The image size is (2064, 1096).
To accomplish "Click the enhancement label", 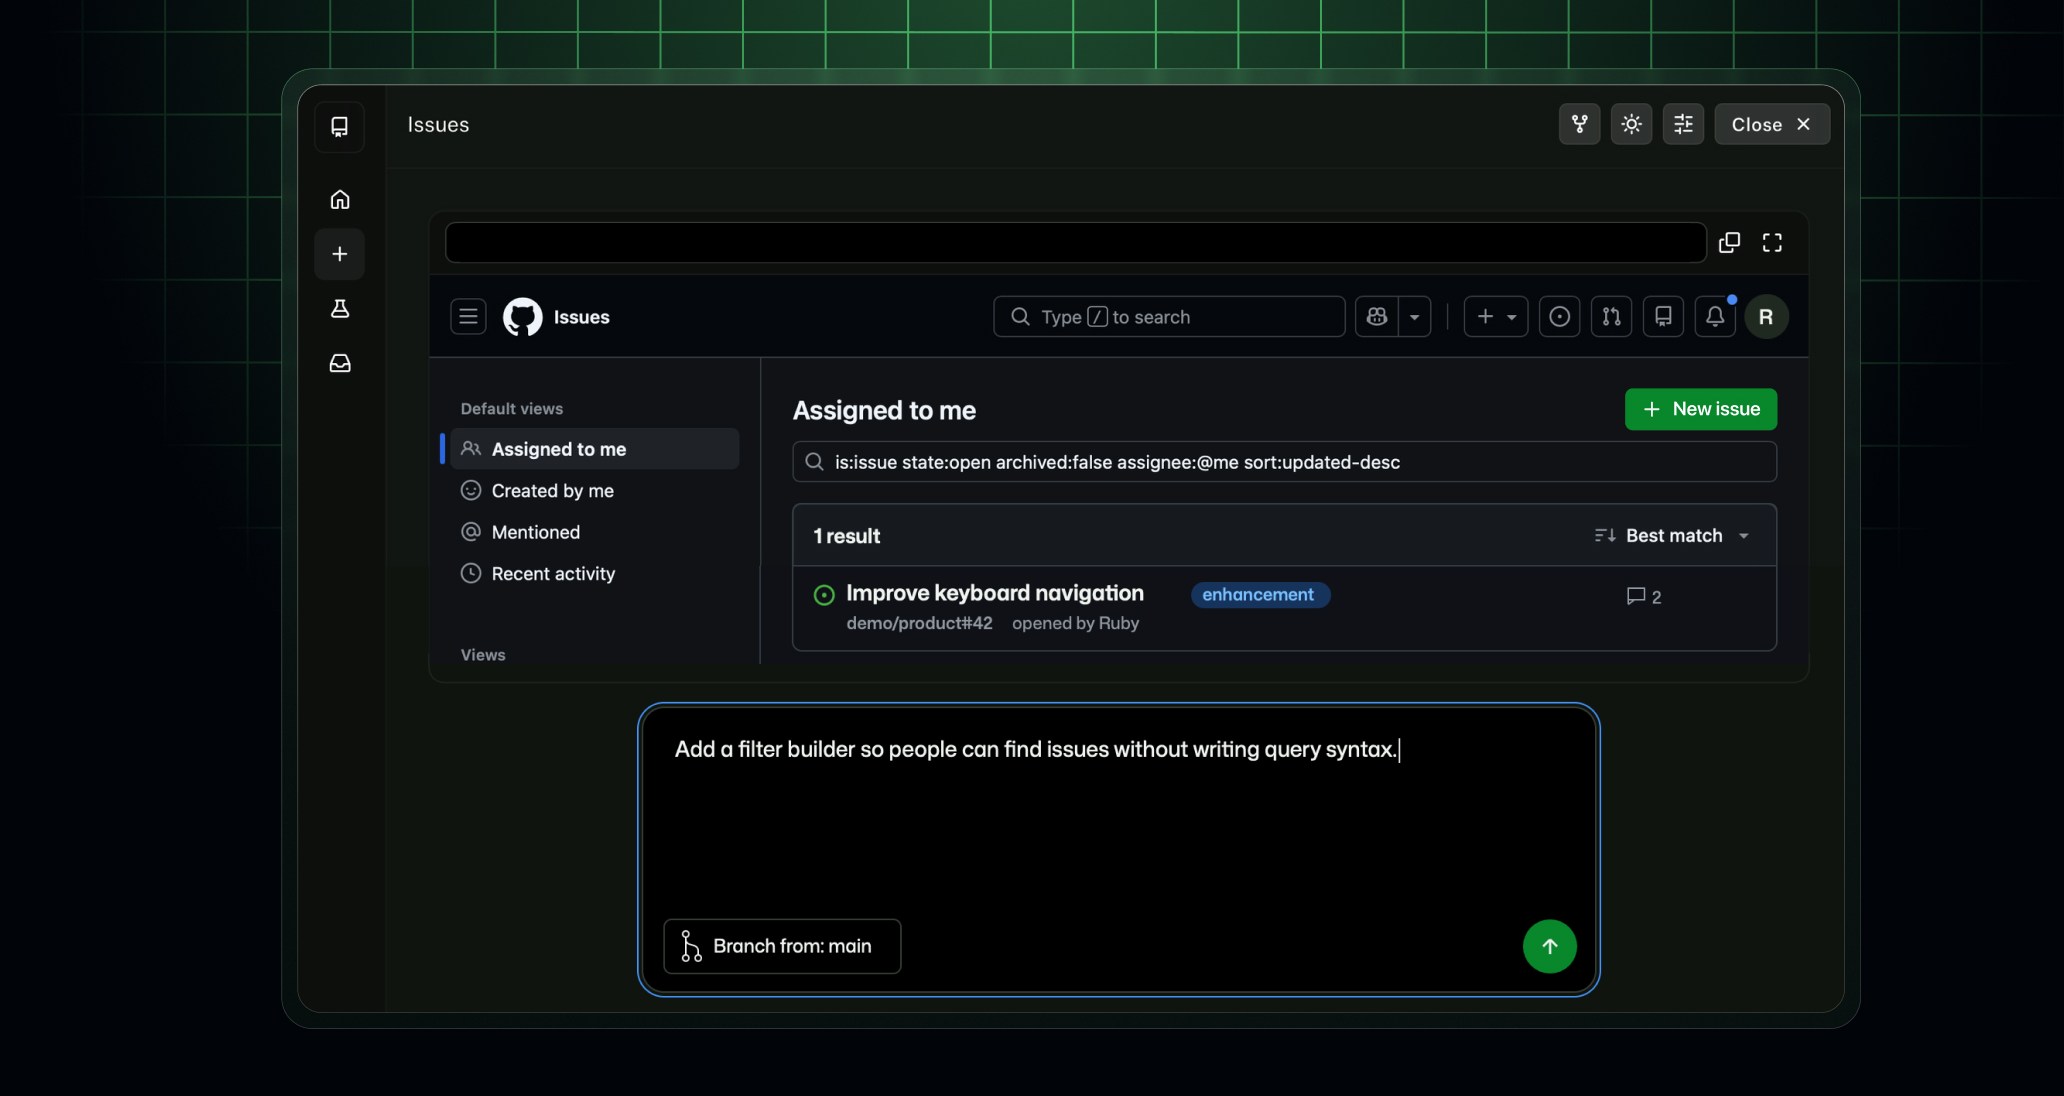I will tap(1259, 595).
